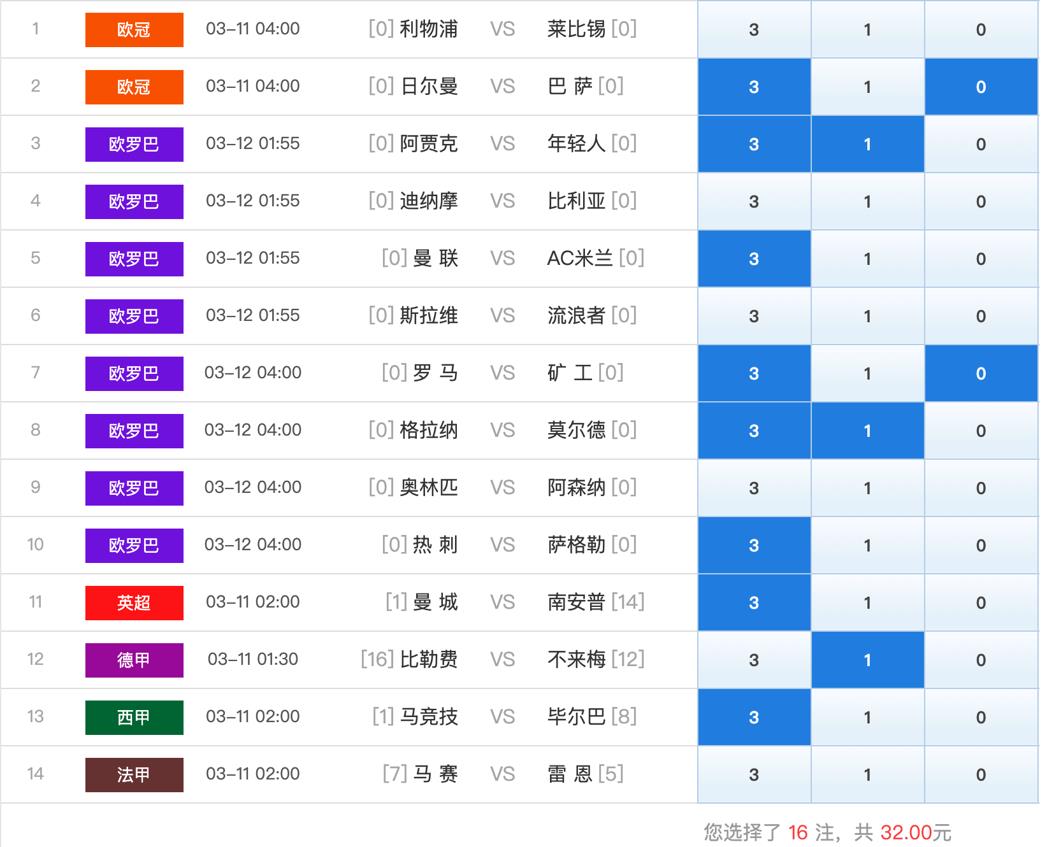Select result 1 for 利物浦 vs 莱比锡
Image resolution: width=1042 pixels, height=847 pixels.
pyautogui.click(x=868, y=29)
